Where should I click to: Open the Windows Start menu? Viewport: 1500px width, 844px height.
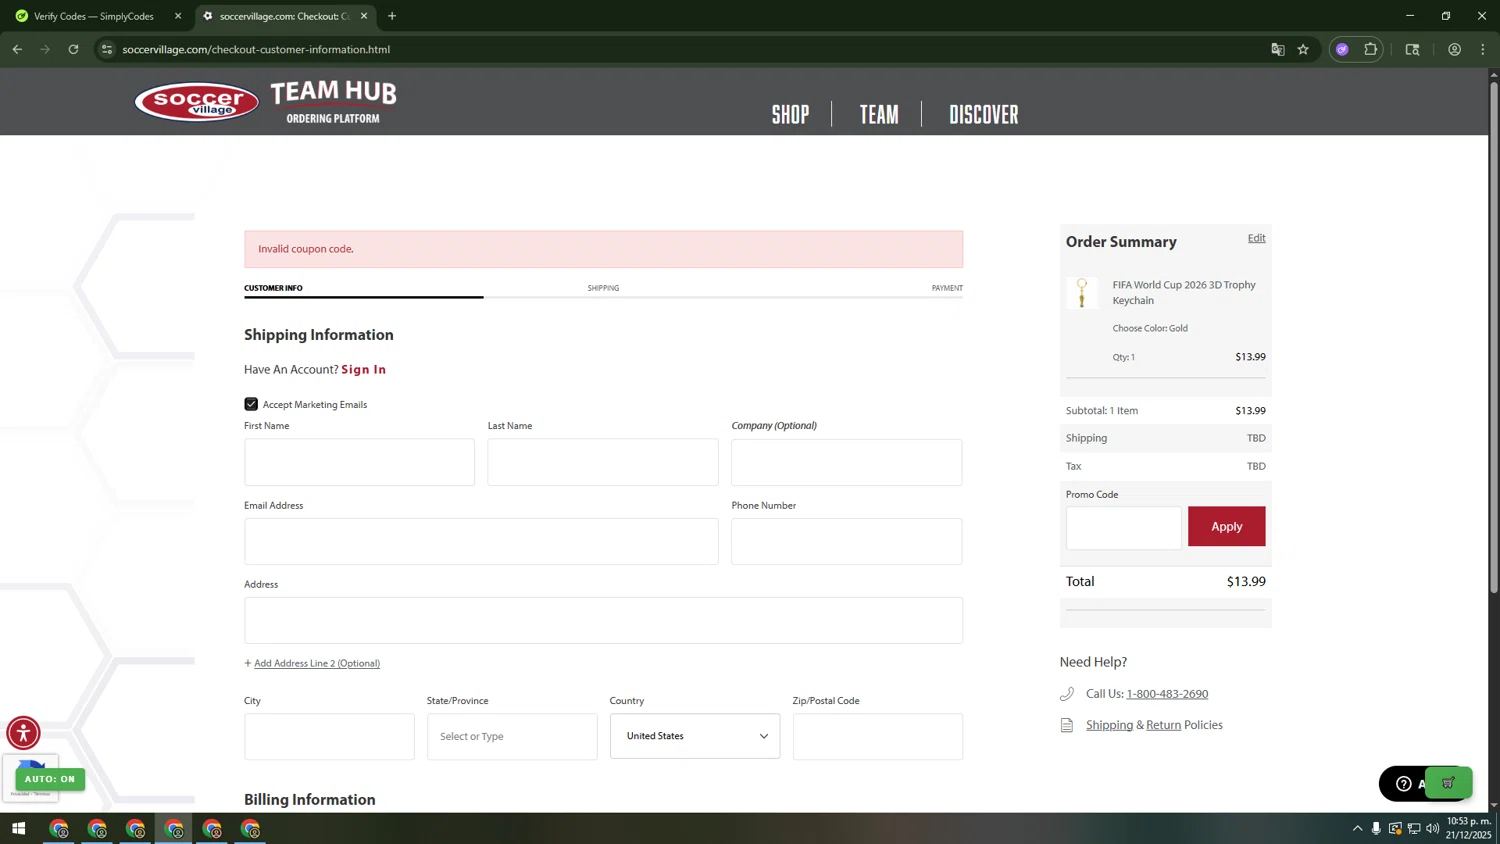point(18,828)
